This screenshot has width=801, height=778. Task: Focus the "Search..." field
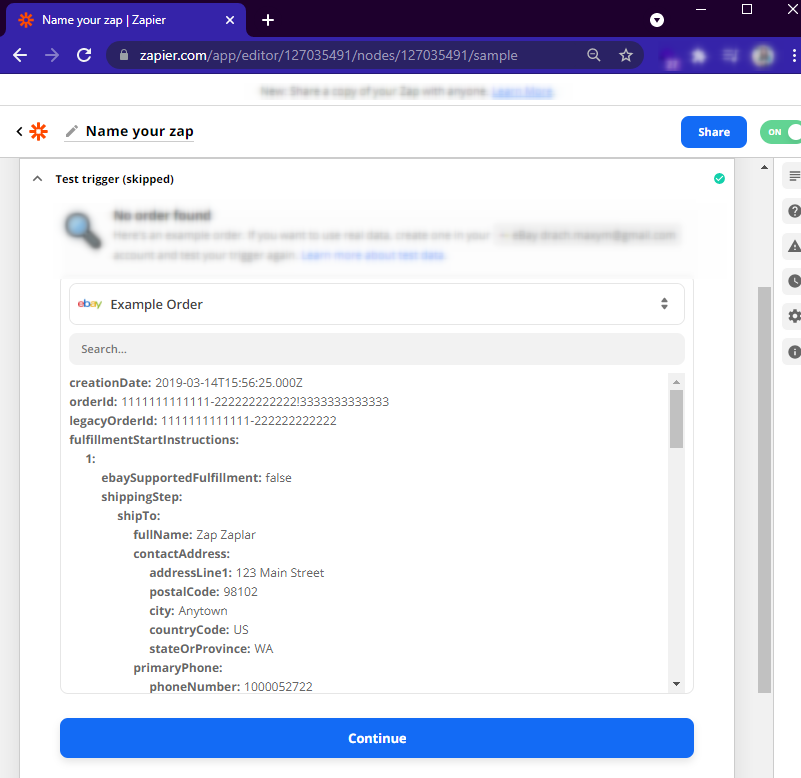point(377,349)
